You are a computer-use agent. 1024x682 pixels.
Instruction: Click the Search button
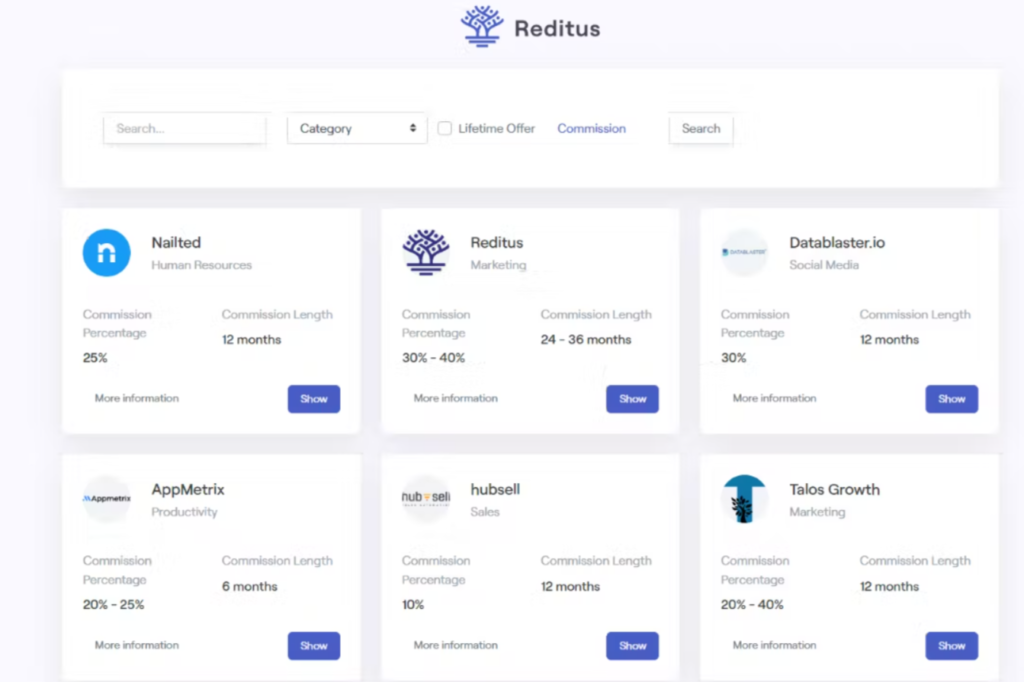click(701, 129)
